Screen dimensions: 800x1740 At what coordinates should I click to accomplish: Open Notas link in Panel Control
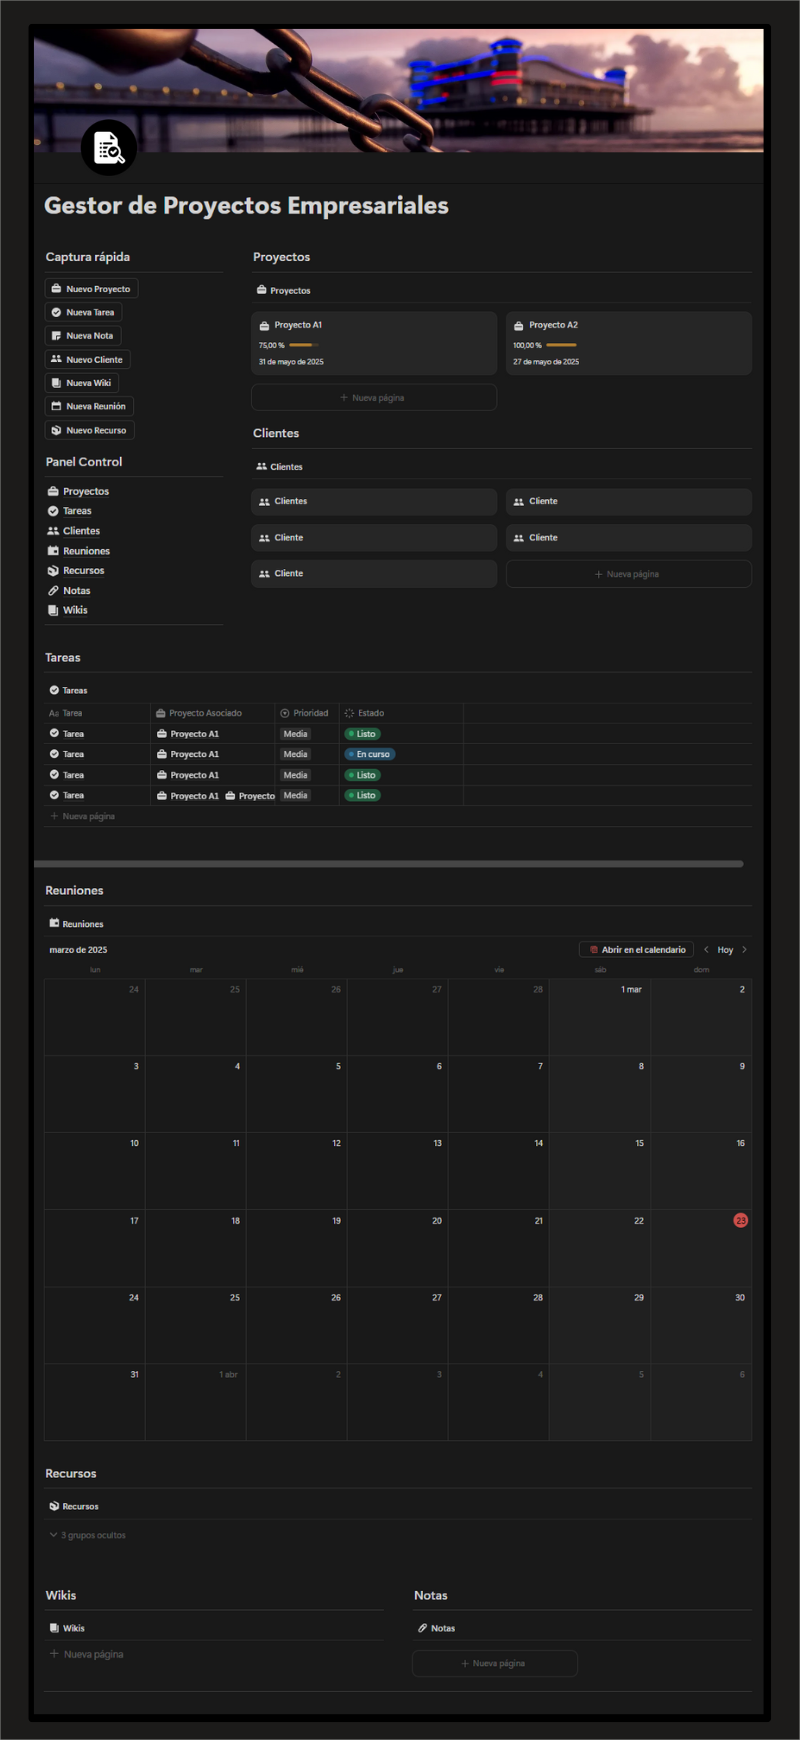coord(69,591)
